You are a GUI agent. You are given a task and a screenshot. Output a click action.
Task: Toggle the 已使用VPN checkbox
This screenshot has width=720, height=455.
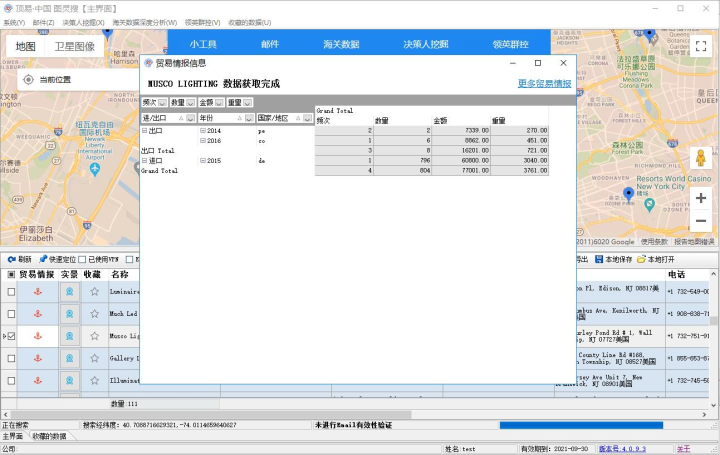pyautogui.click(x=82, y=259)
